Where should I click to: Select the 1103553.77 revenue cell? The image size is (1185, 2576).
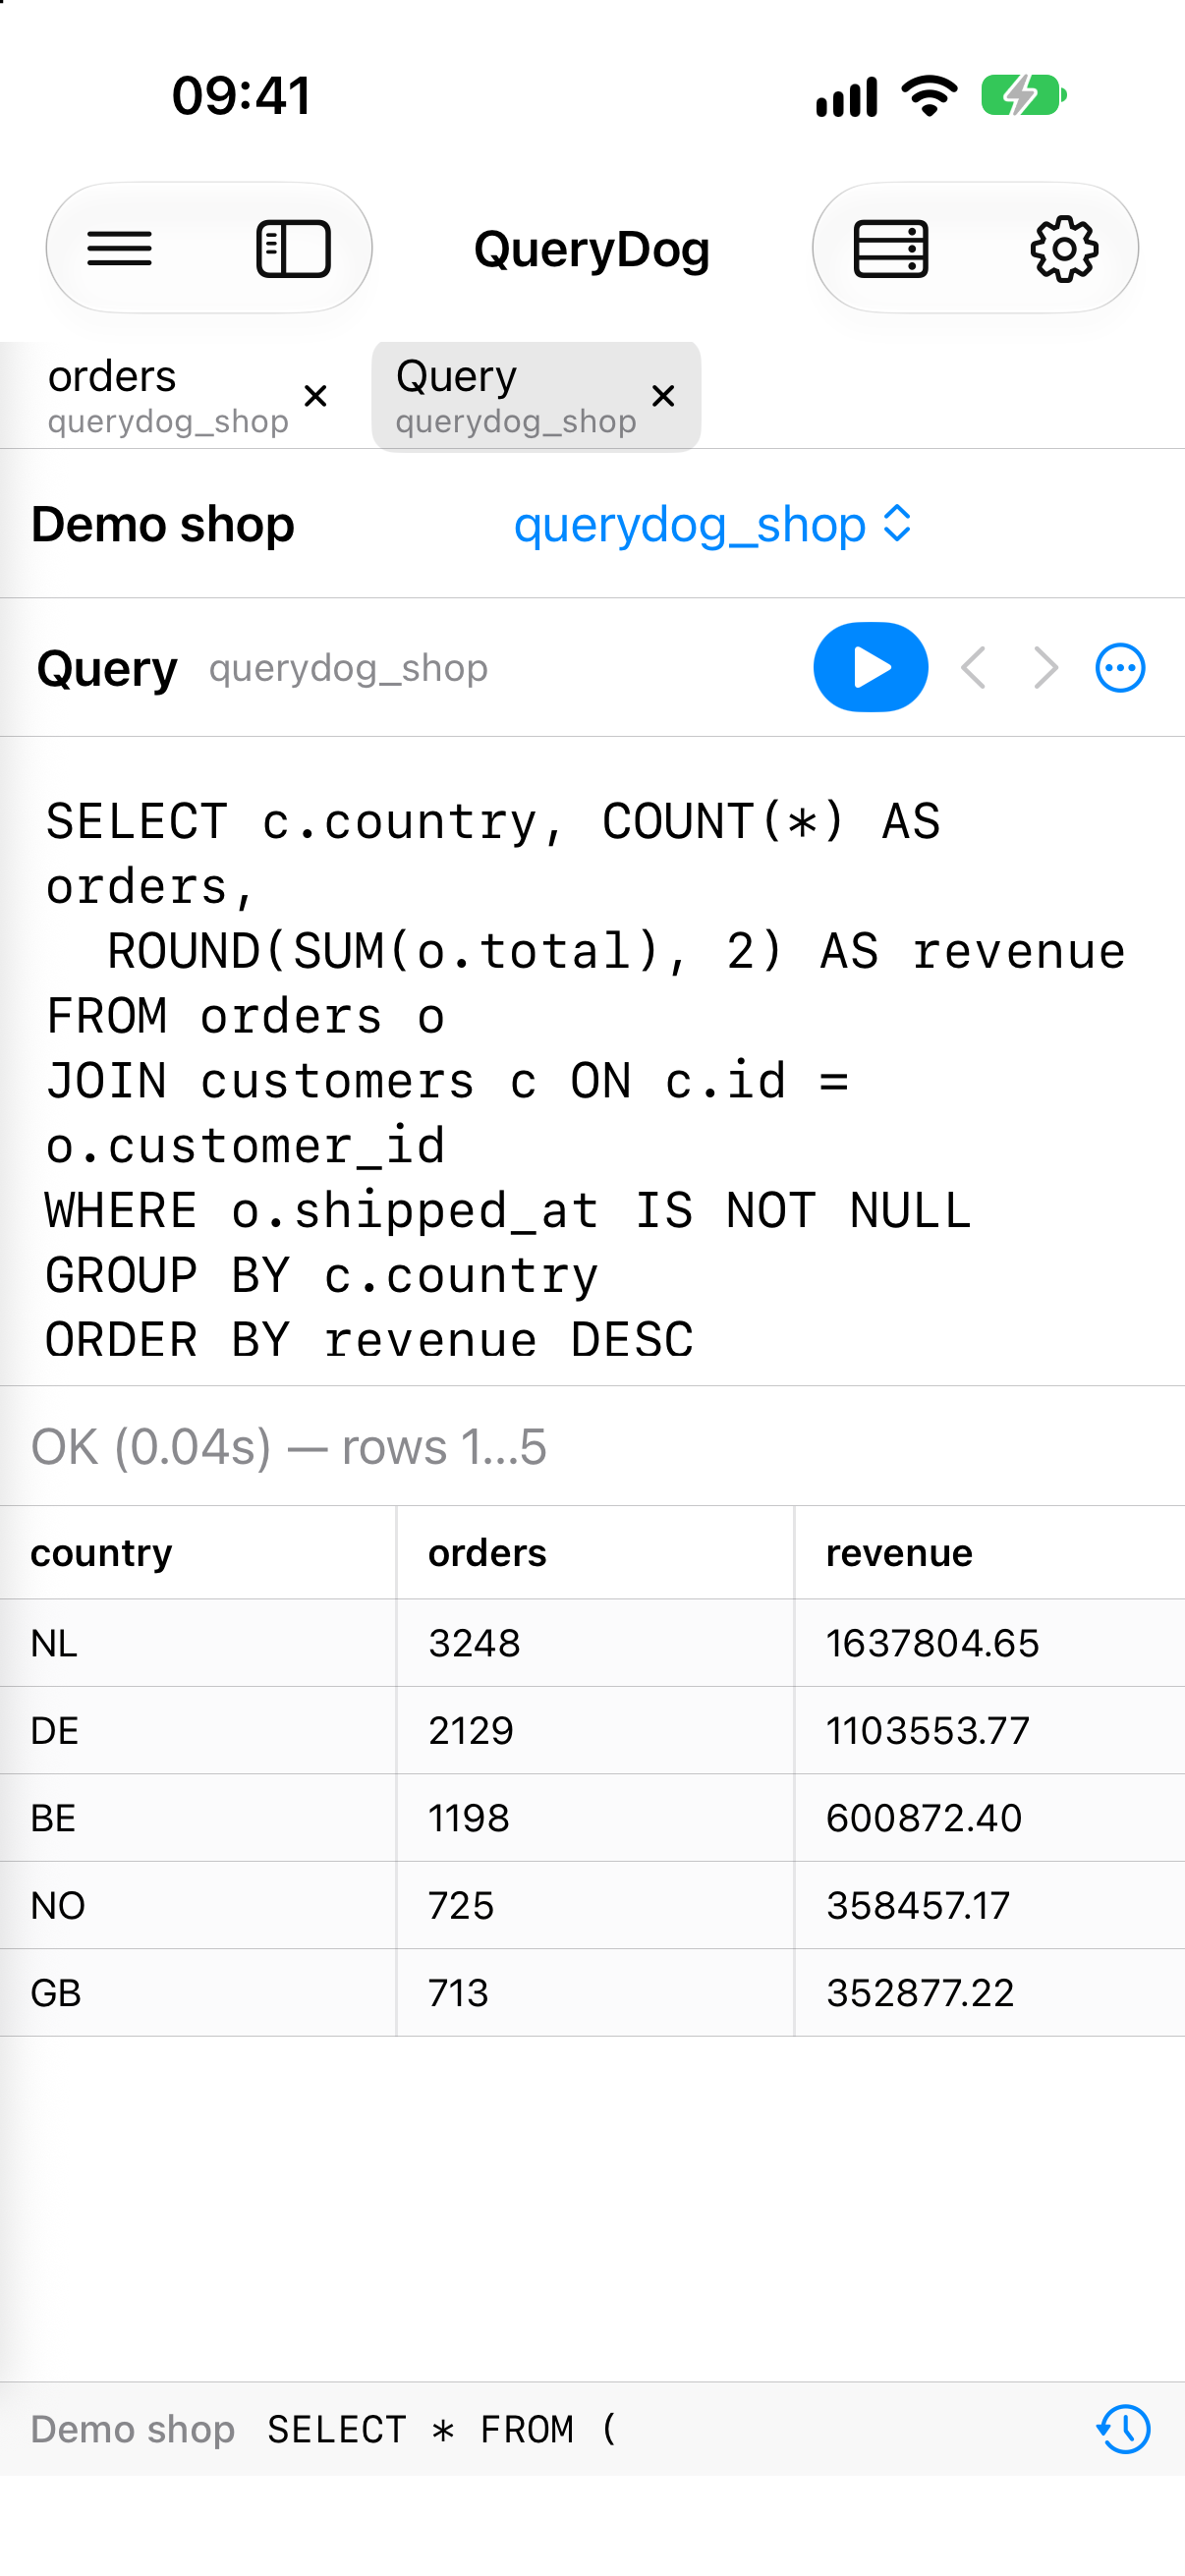tap(990, 1730)
